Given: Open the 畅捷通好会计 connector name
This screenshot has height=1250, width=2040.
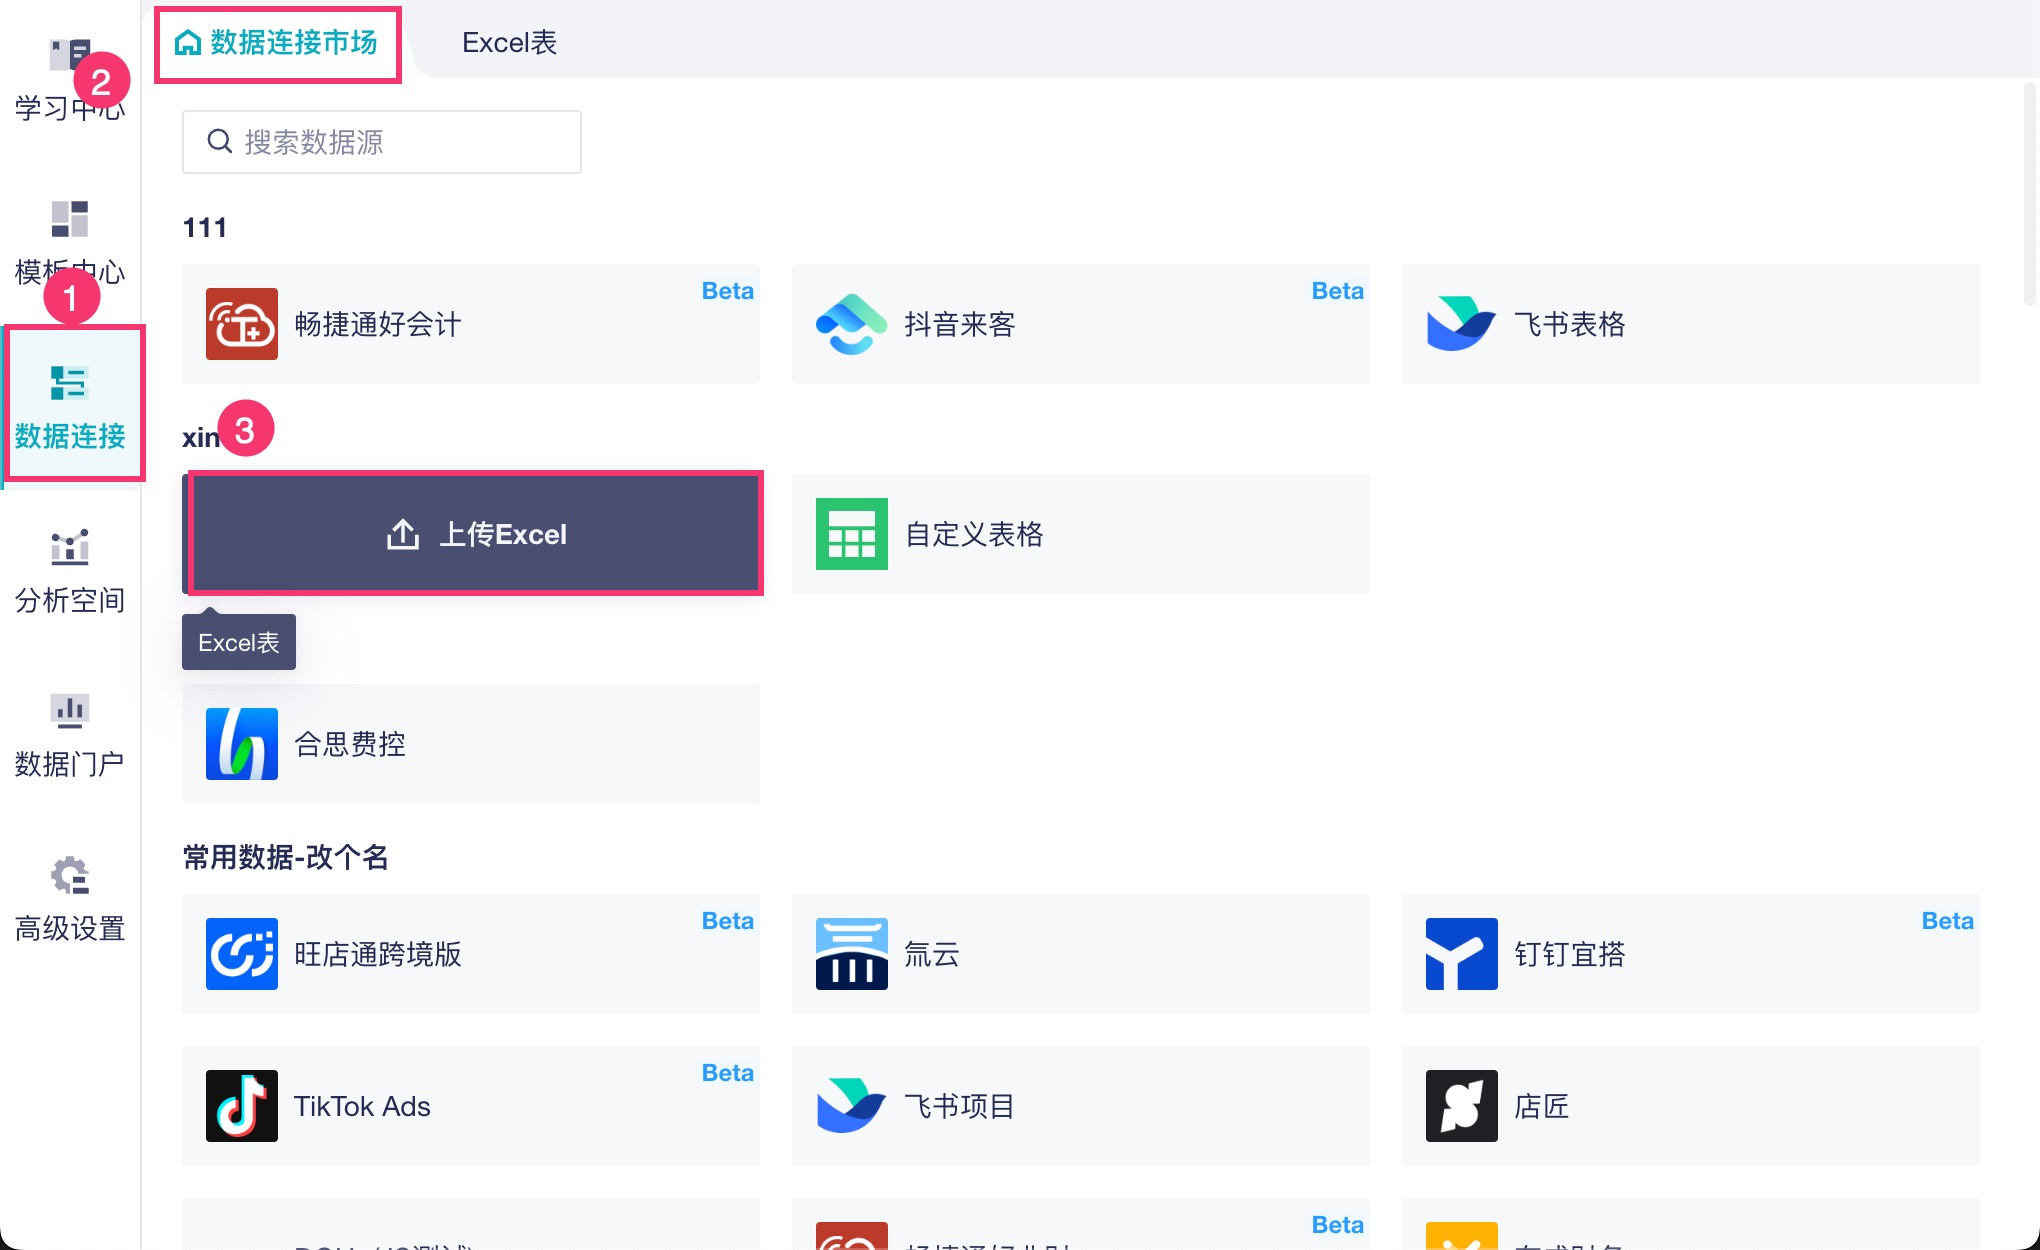Looking at the screenshot, I should click(x=378, y=324).
